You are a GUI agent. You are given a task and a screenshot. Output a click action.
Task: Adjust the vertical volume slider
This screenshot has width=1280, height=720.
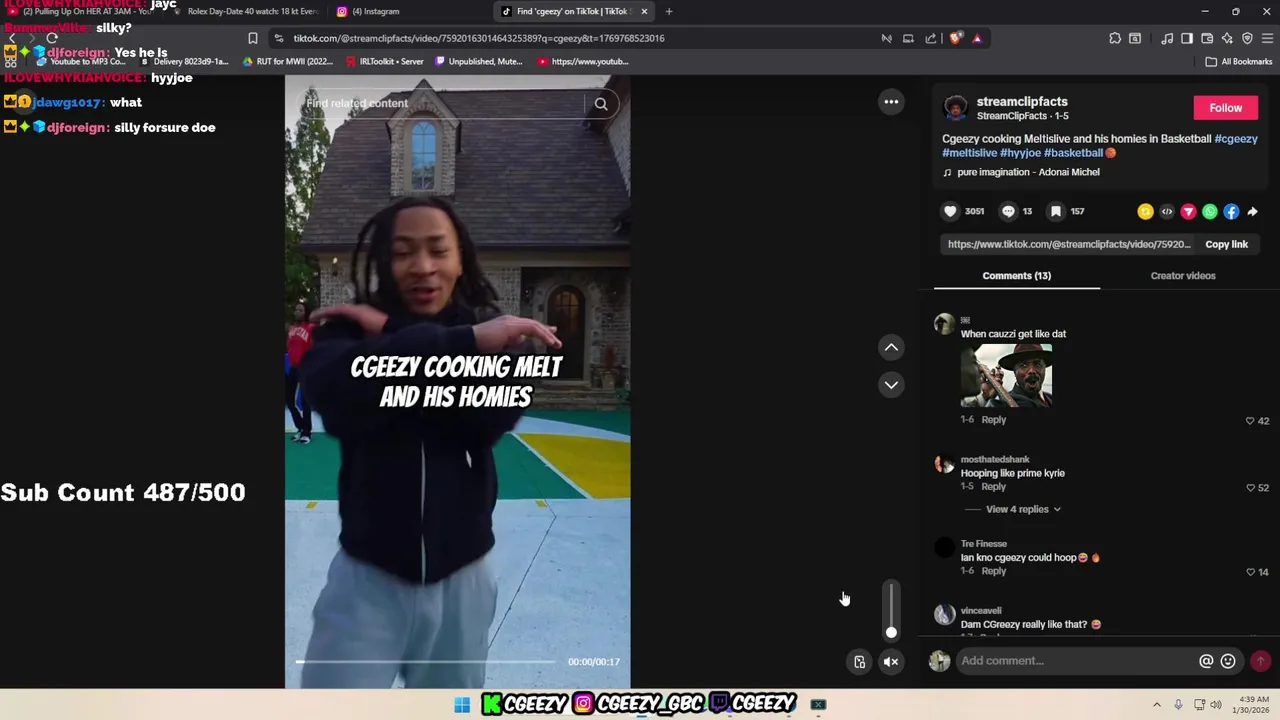pyautogui.click(x=891, y=610)
